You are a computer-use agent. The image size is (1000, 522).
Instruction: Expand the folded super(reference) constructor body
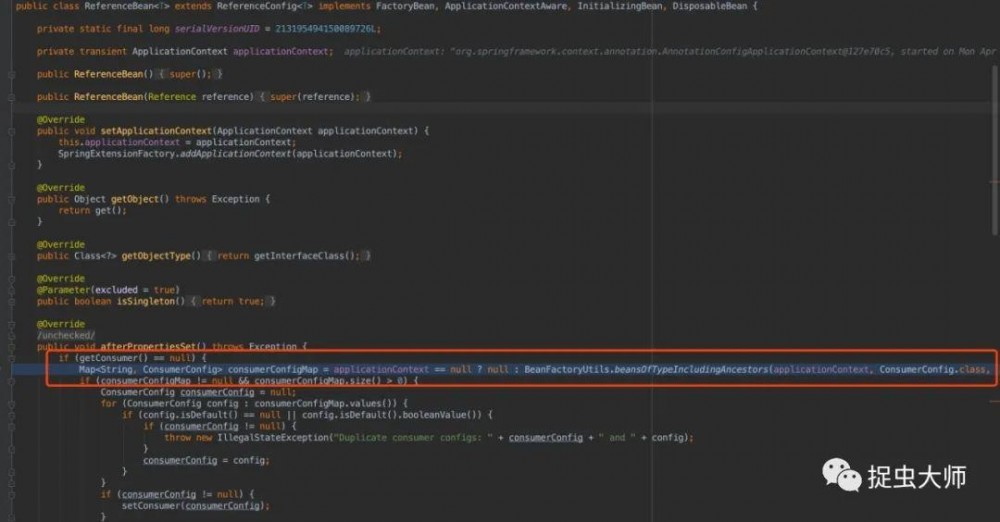pyautogui.click(x=314, y=97)
